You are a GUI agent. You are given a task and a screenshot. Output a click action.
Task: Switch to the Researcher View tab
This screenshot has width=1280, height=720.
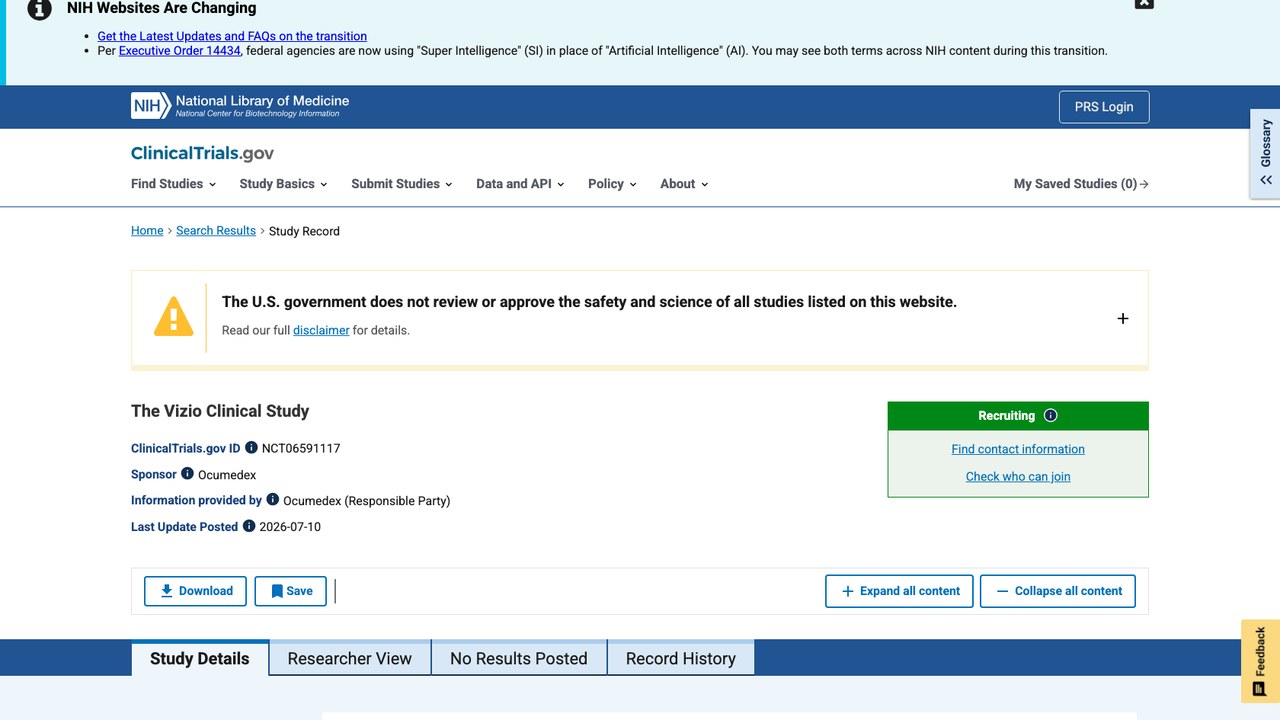click(x=350, y=658)
